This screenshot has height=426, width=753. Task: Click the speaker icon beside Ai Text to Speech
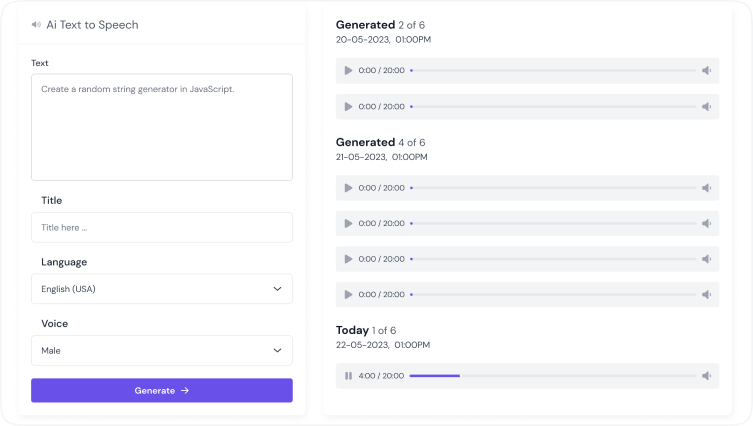click(36, 24)
